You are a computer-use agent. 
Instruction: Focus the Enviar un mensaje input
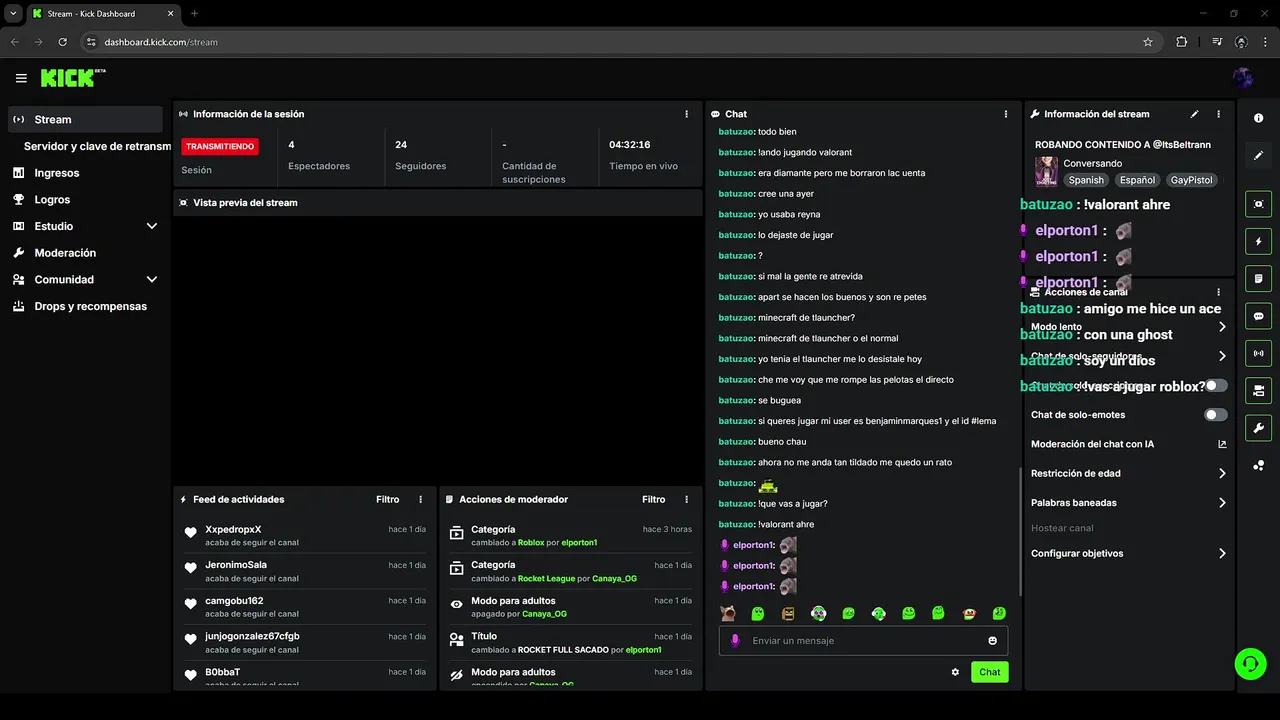click(863, 641)
